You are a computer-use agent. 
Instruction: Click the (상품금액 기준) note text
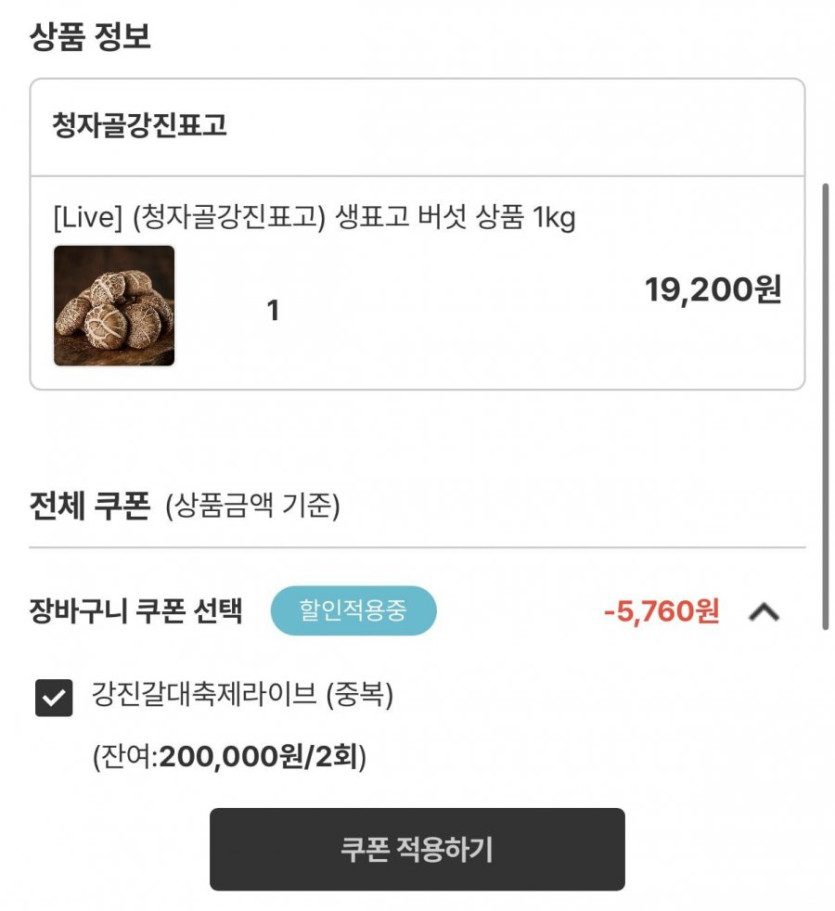point(252,506)
